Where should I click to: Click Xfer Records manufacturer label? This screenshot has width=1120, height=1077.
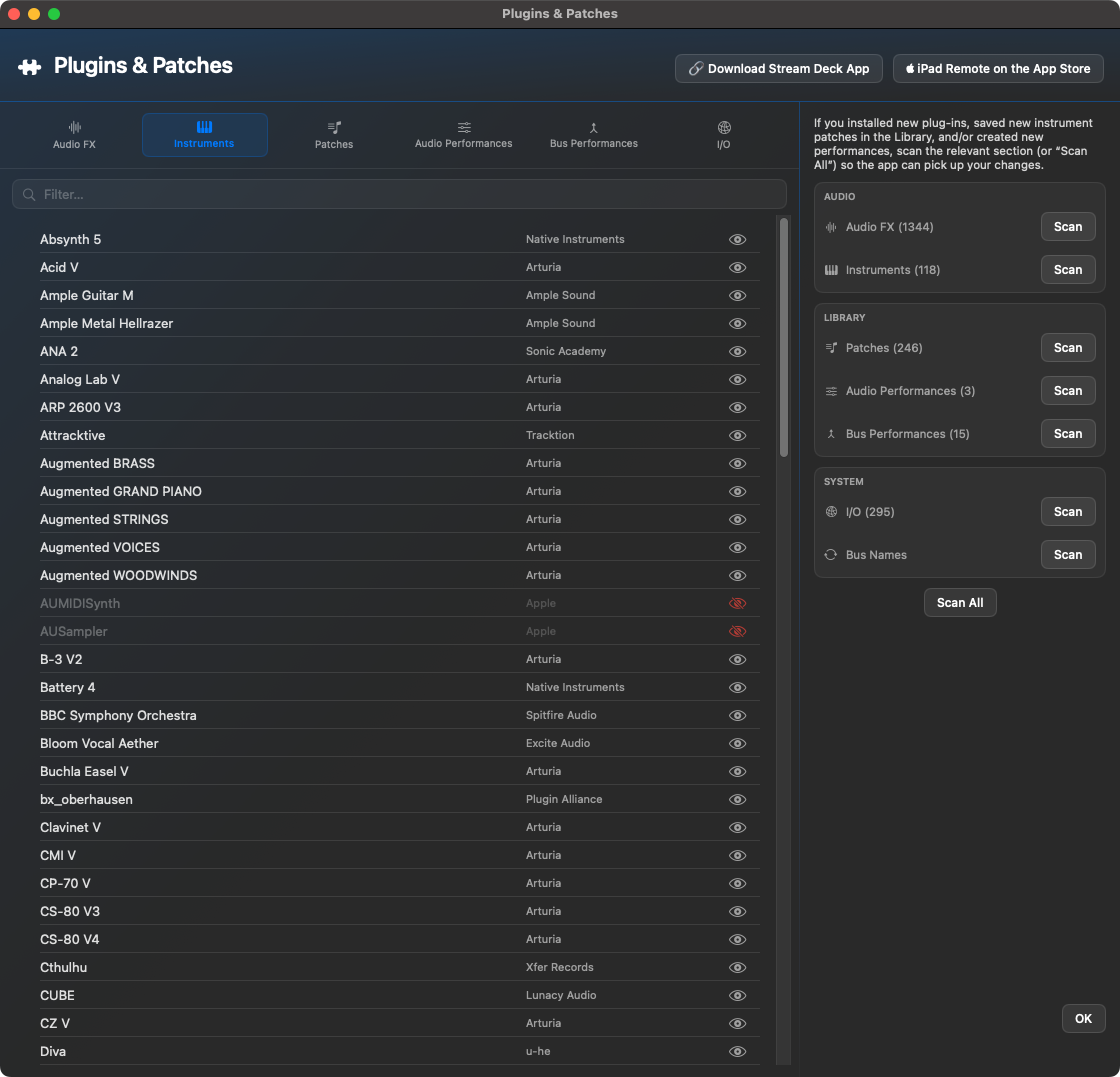[560, 967]
